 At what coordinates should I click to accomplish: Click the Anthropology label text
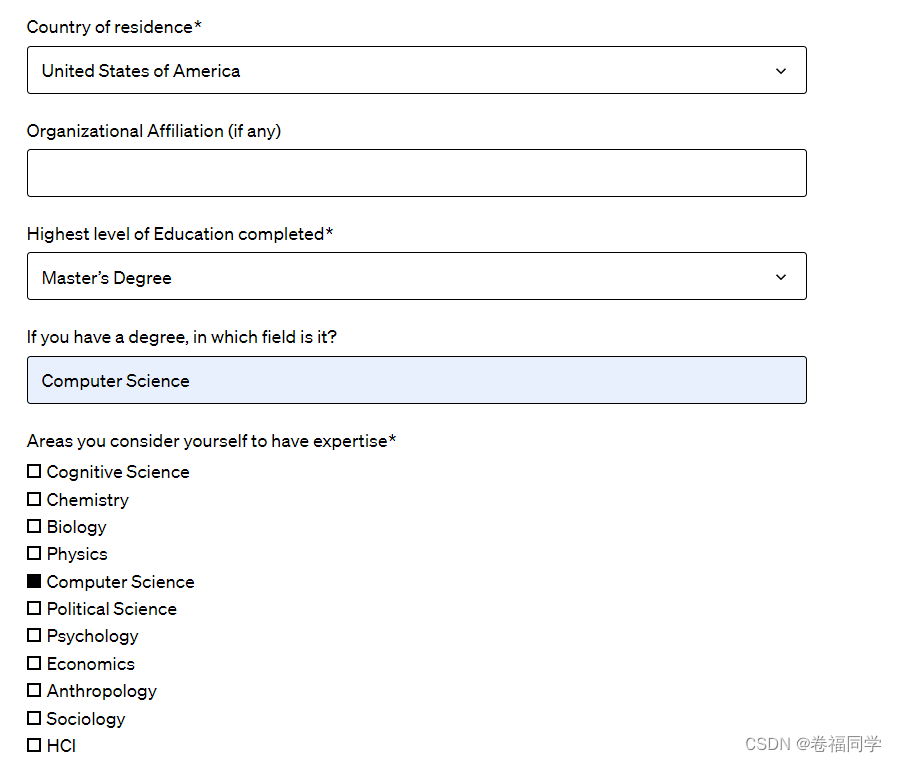pyautogui.click(x=102, y=692)
